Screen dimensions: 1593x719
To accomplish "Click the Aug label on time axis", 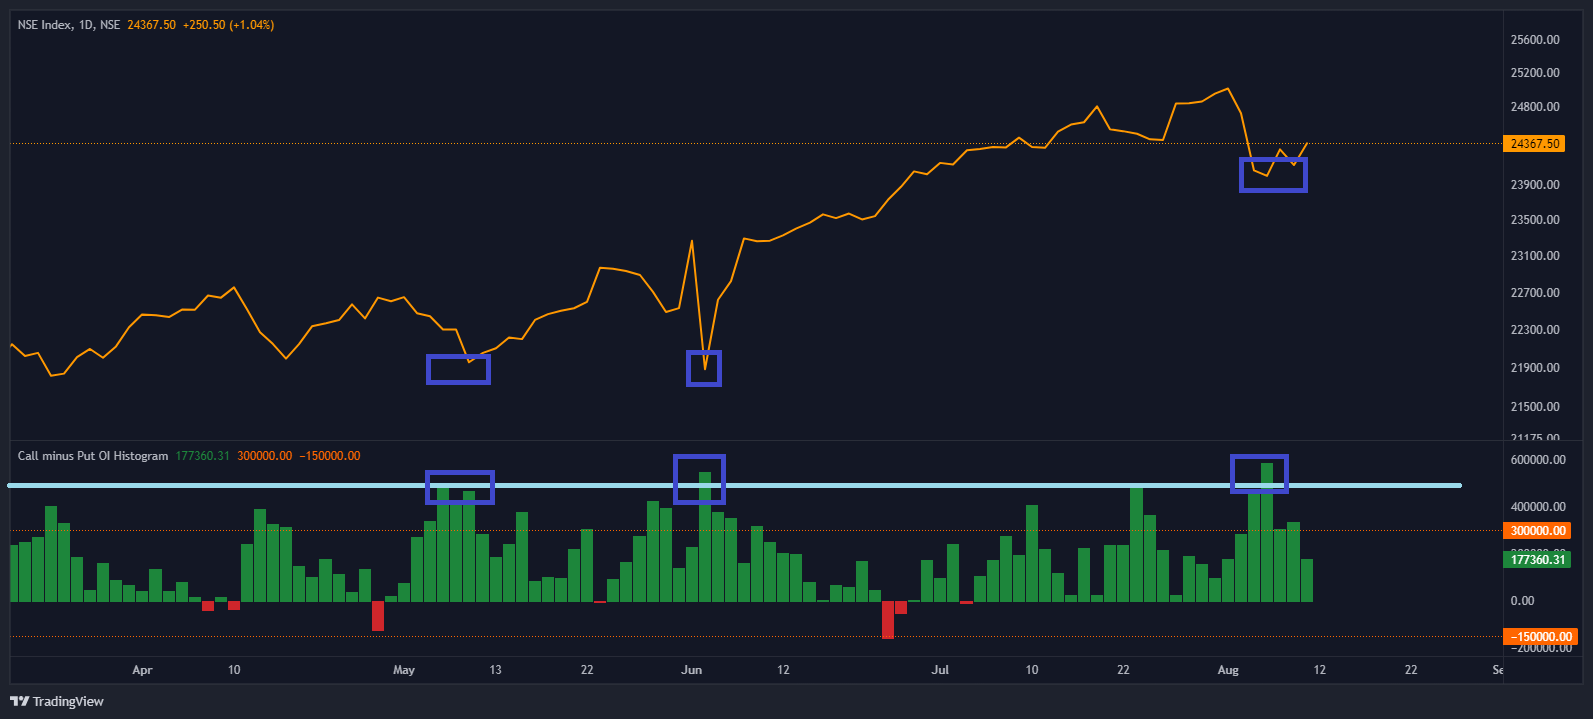I will click(x=1228, y=670).
